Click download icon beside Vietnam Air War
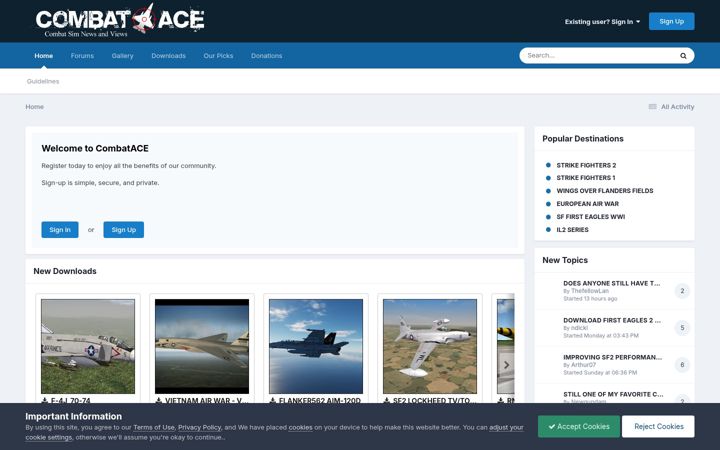The image size is (720, 450). pos(158,400)
